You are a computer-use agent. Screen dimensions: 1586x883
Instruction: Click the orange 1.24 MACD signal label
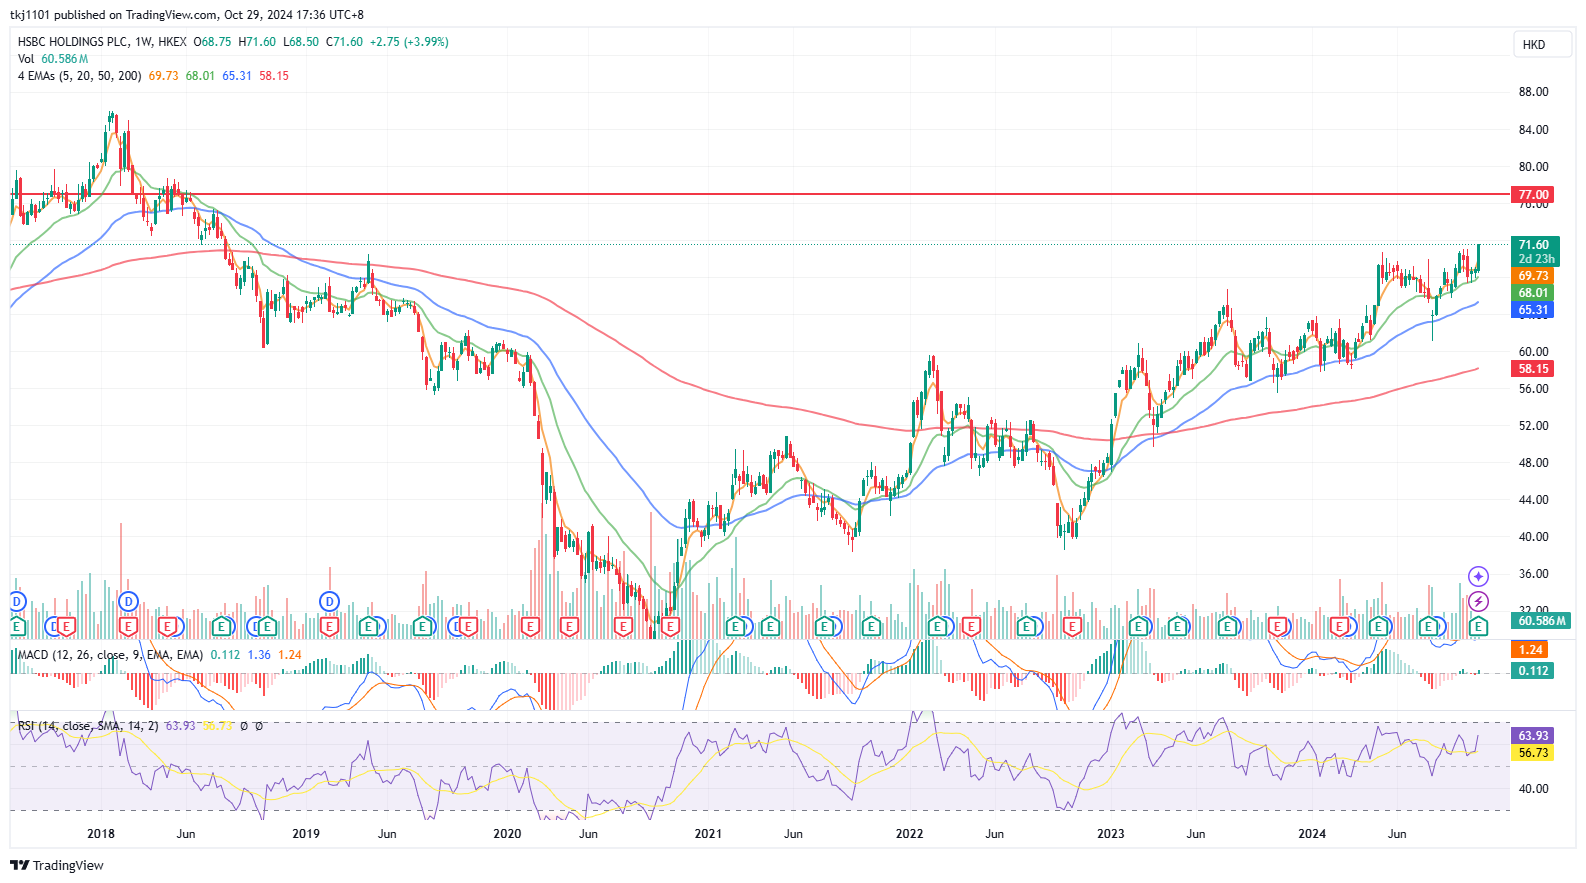(x=1531, y=650)
